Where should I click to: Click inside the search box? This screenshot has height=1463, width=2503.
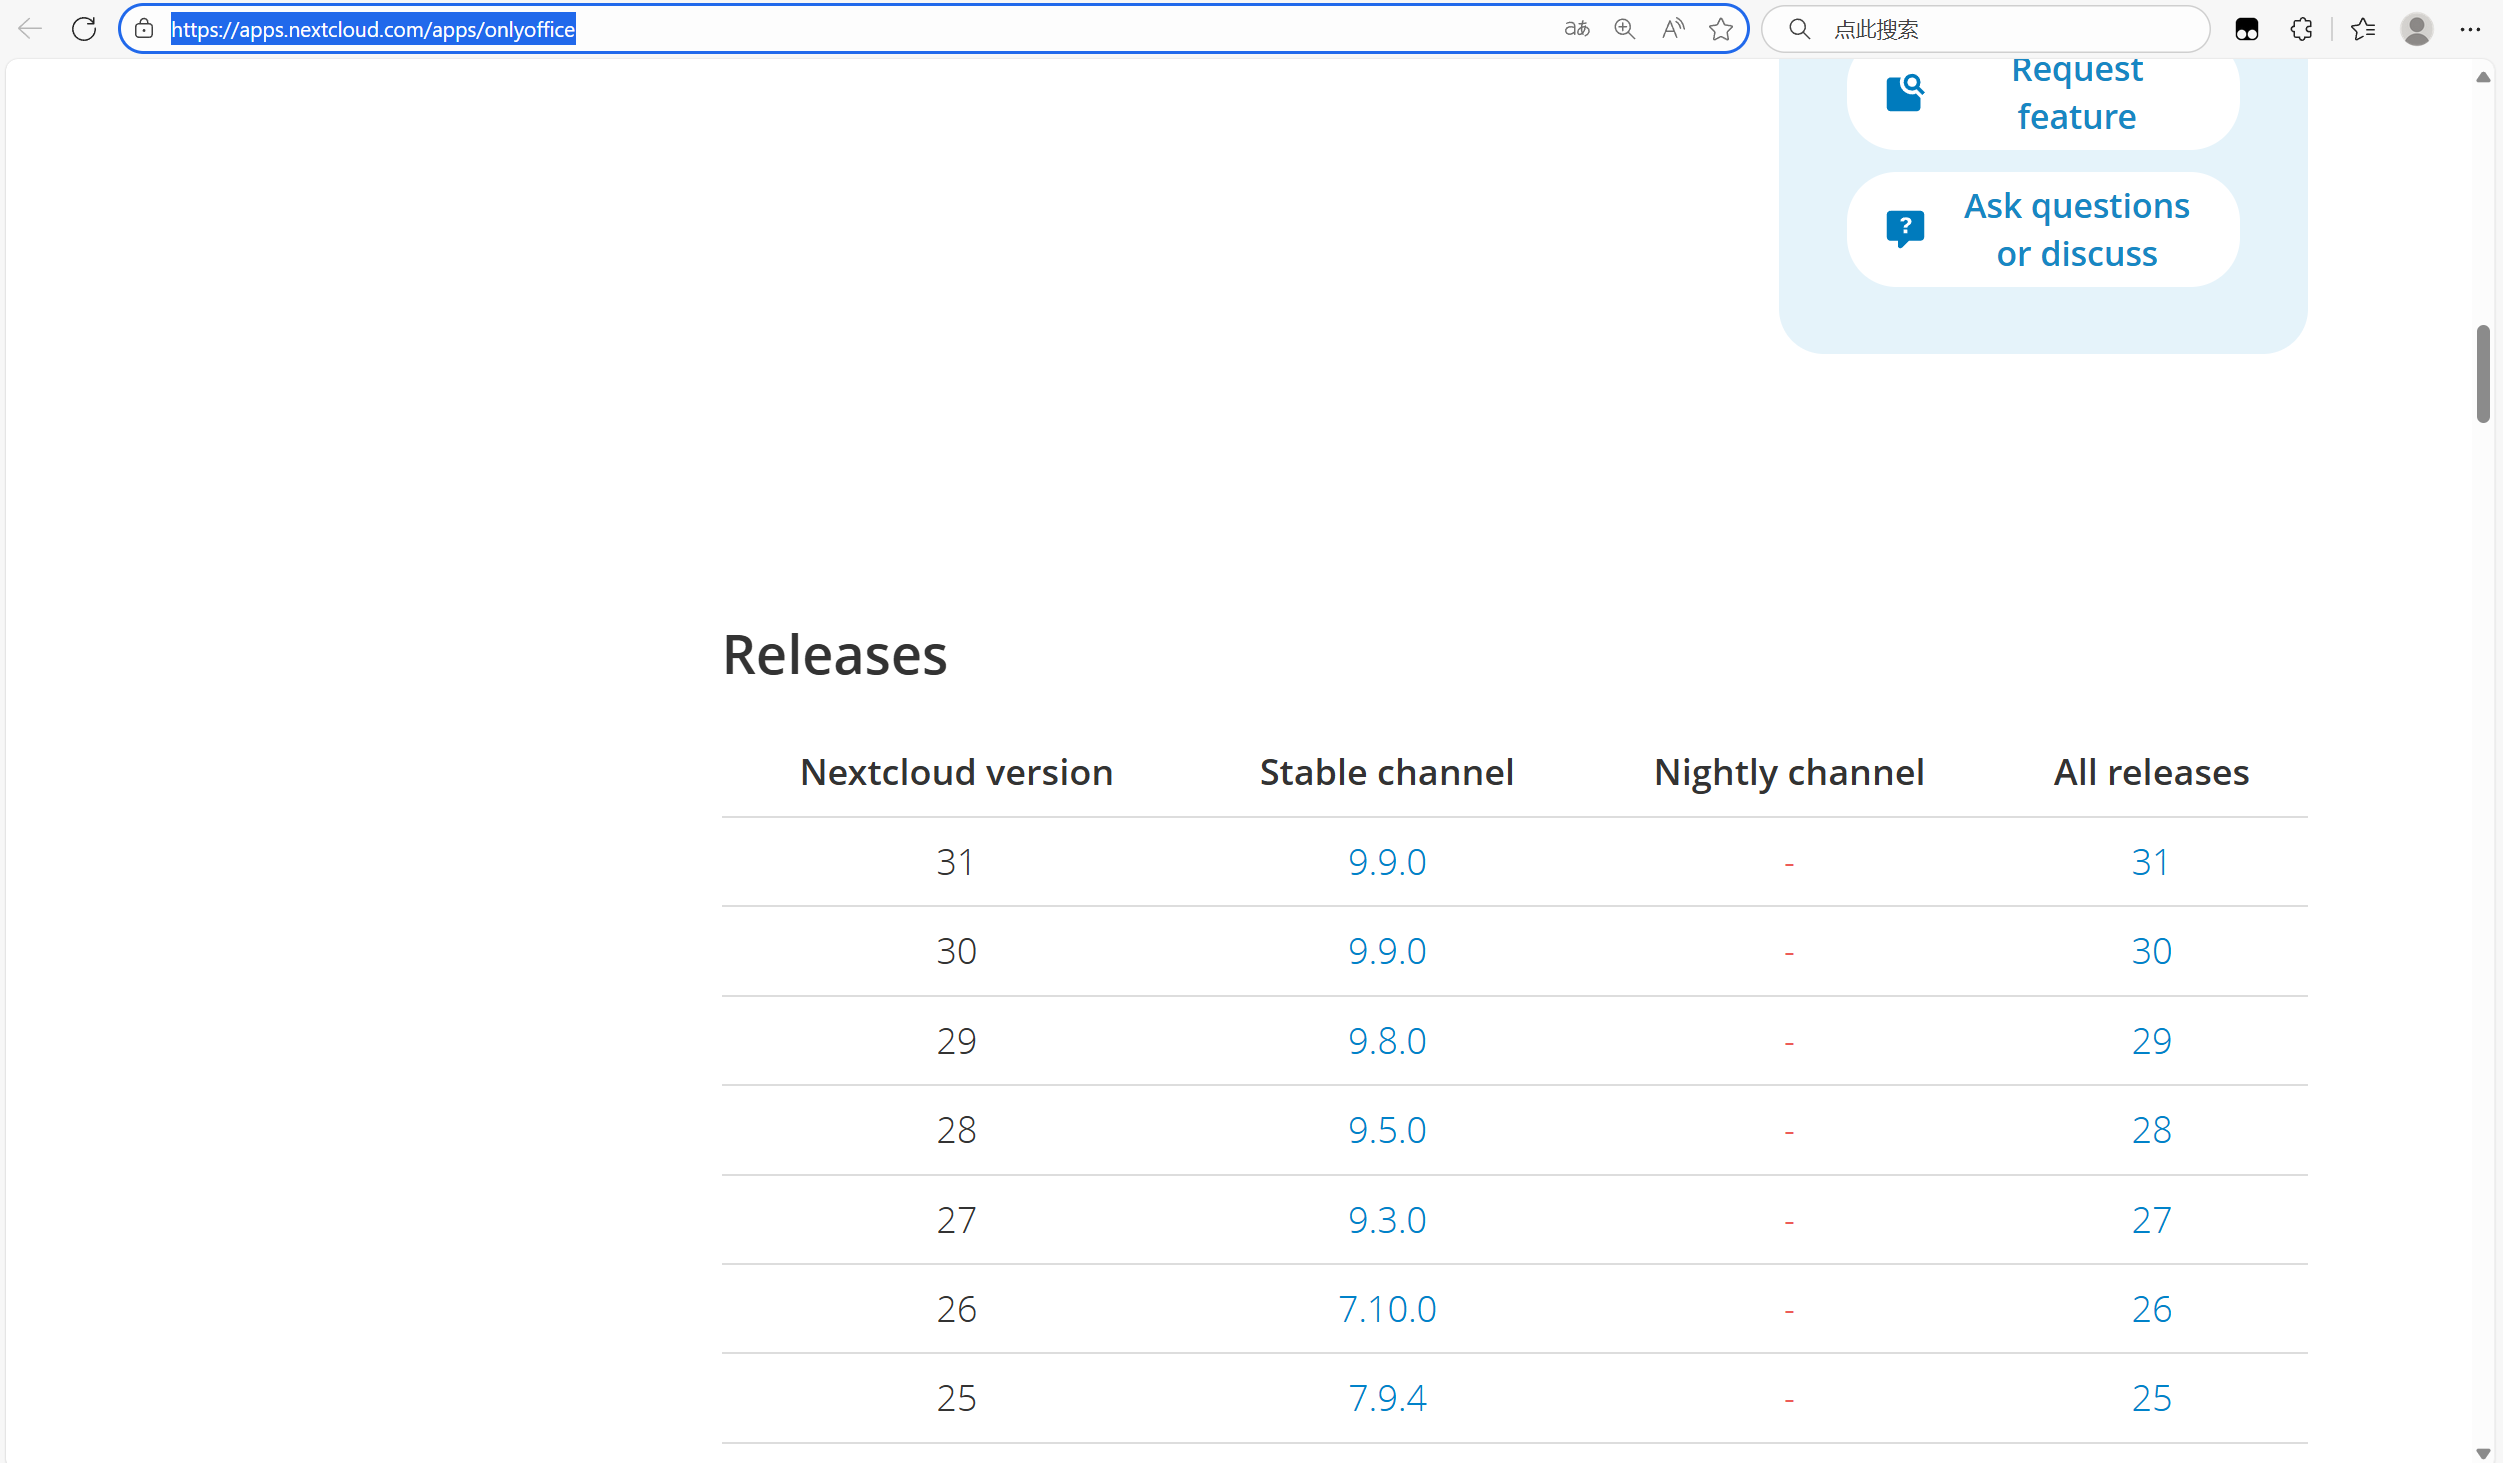pyautogui.click(x=1990, y=29)
